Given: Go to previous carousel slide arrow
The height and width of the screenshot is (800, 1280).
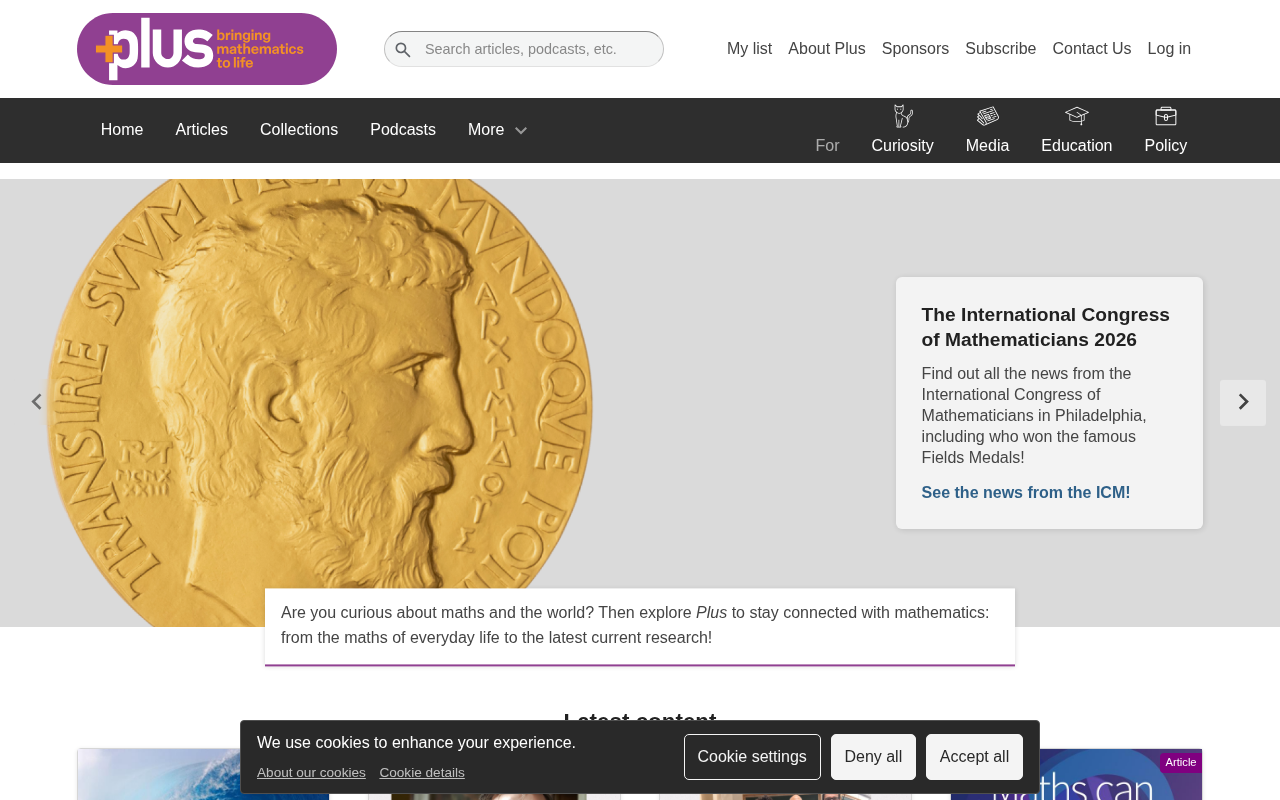Looking at the screenshot, I should 37,402.
